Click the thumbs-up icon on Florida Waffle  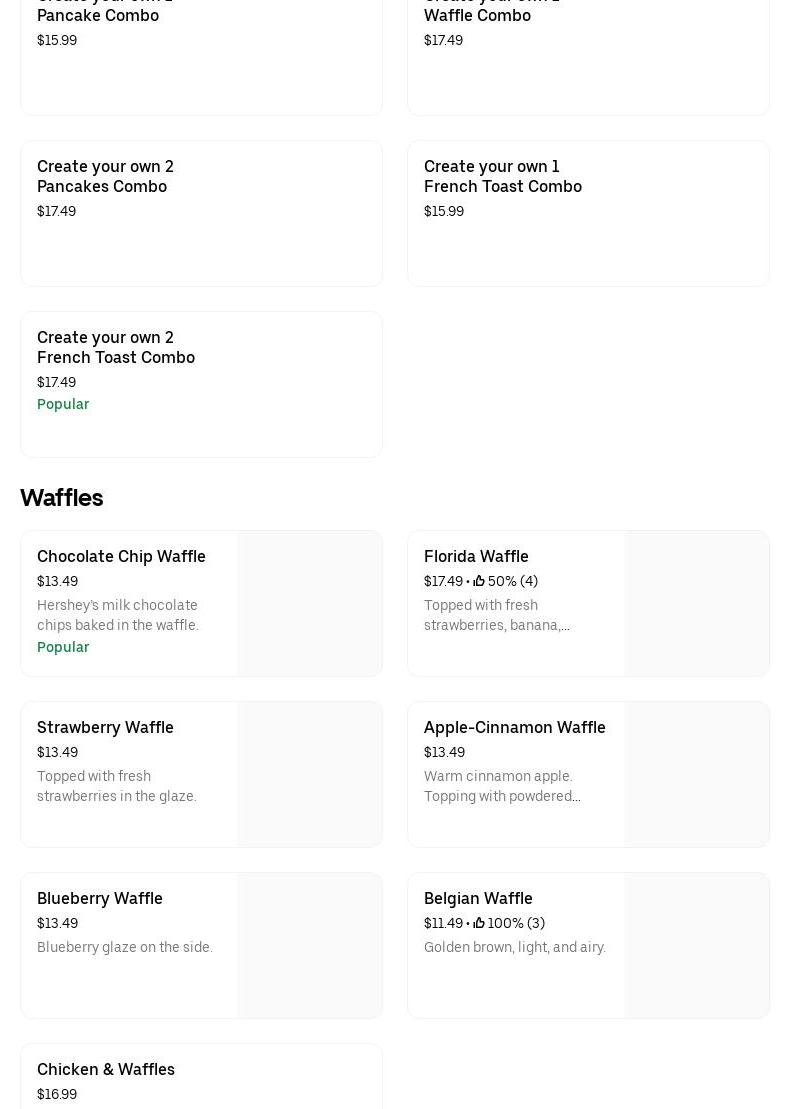(479, 581)
